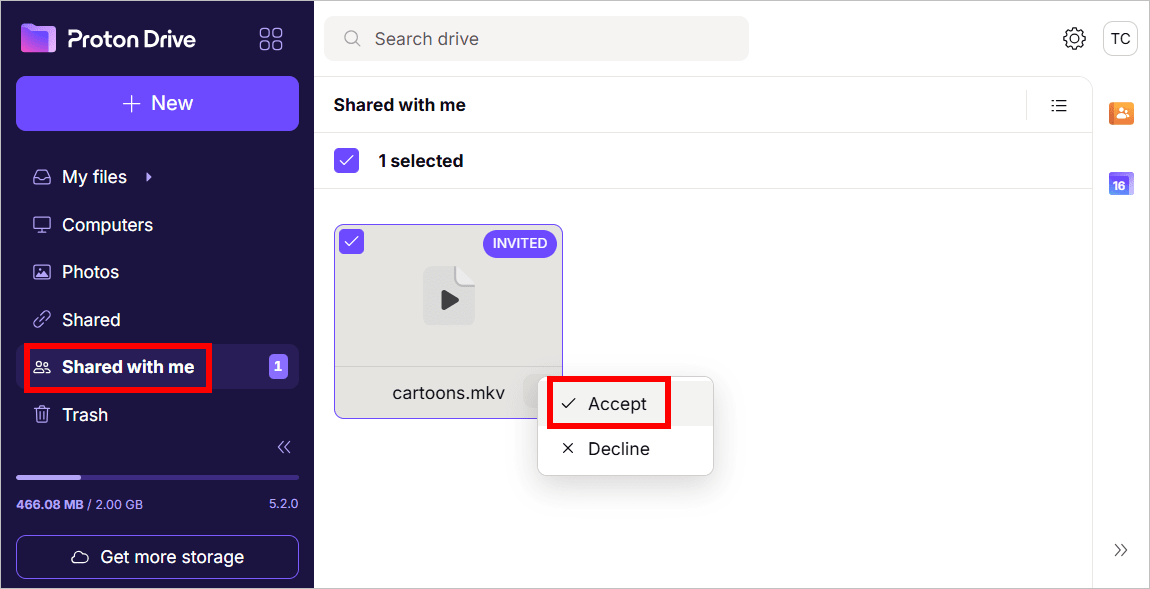Open the Shared with me section
Image resolution: width=1150 pixels, height=589 pixels.
point(157,367)
